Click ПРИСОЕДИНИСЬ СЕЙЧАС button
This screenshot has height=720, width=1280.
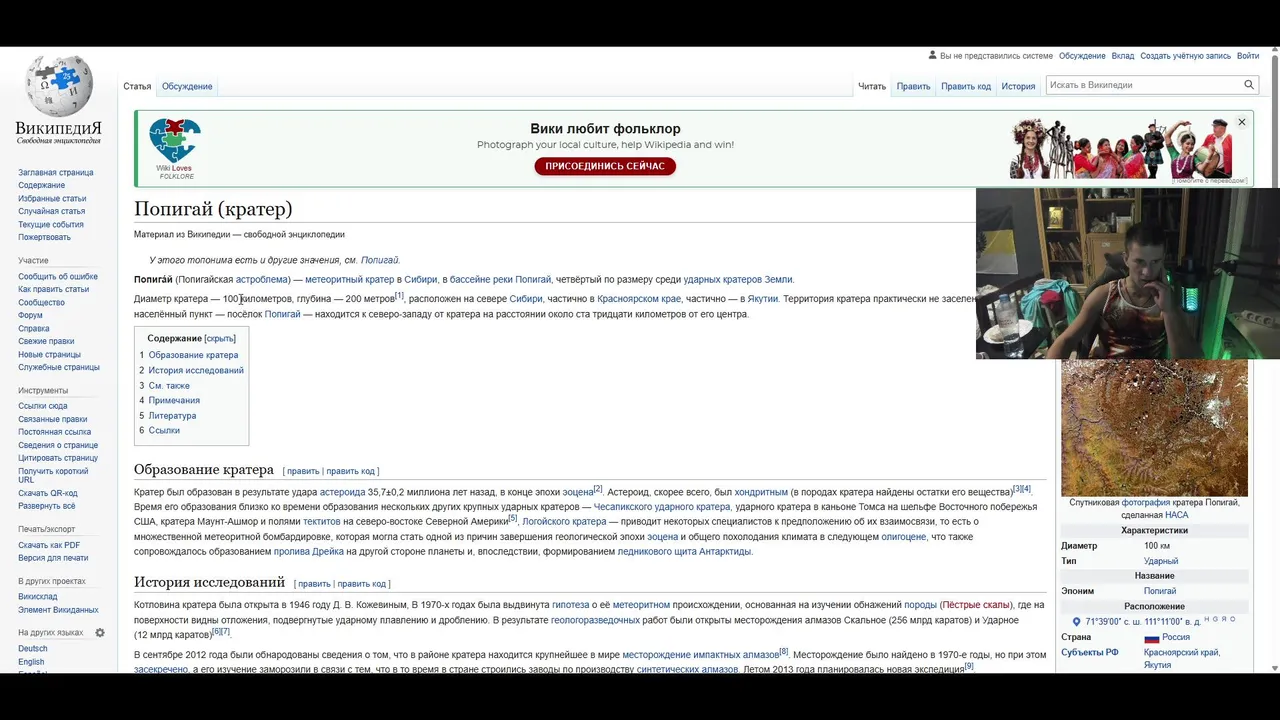[605, 166]
